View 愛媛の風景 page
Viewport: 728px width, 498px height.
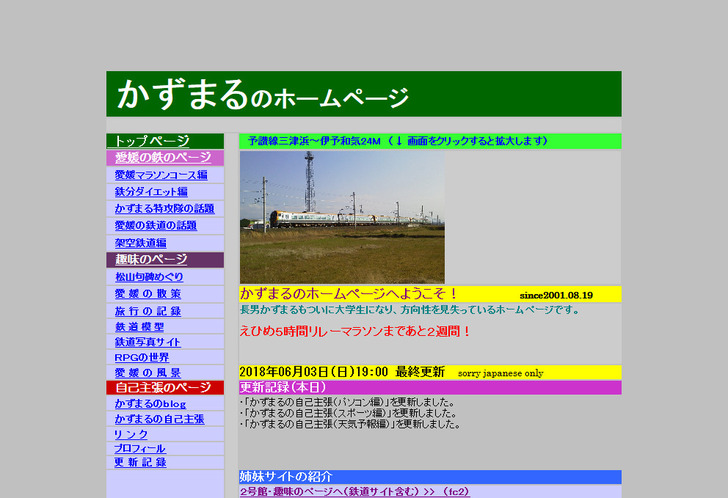(x=147, y=373)
